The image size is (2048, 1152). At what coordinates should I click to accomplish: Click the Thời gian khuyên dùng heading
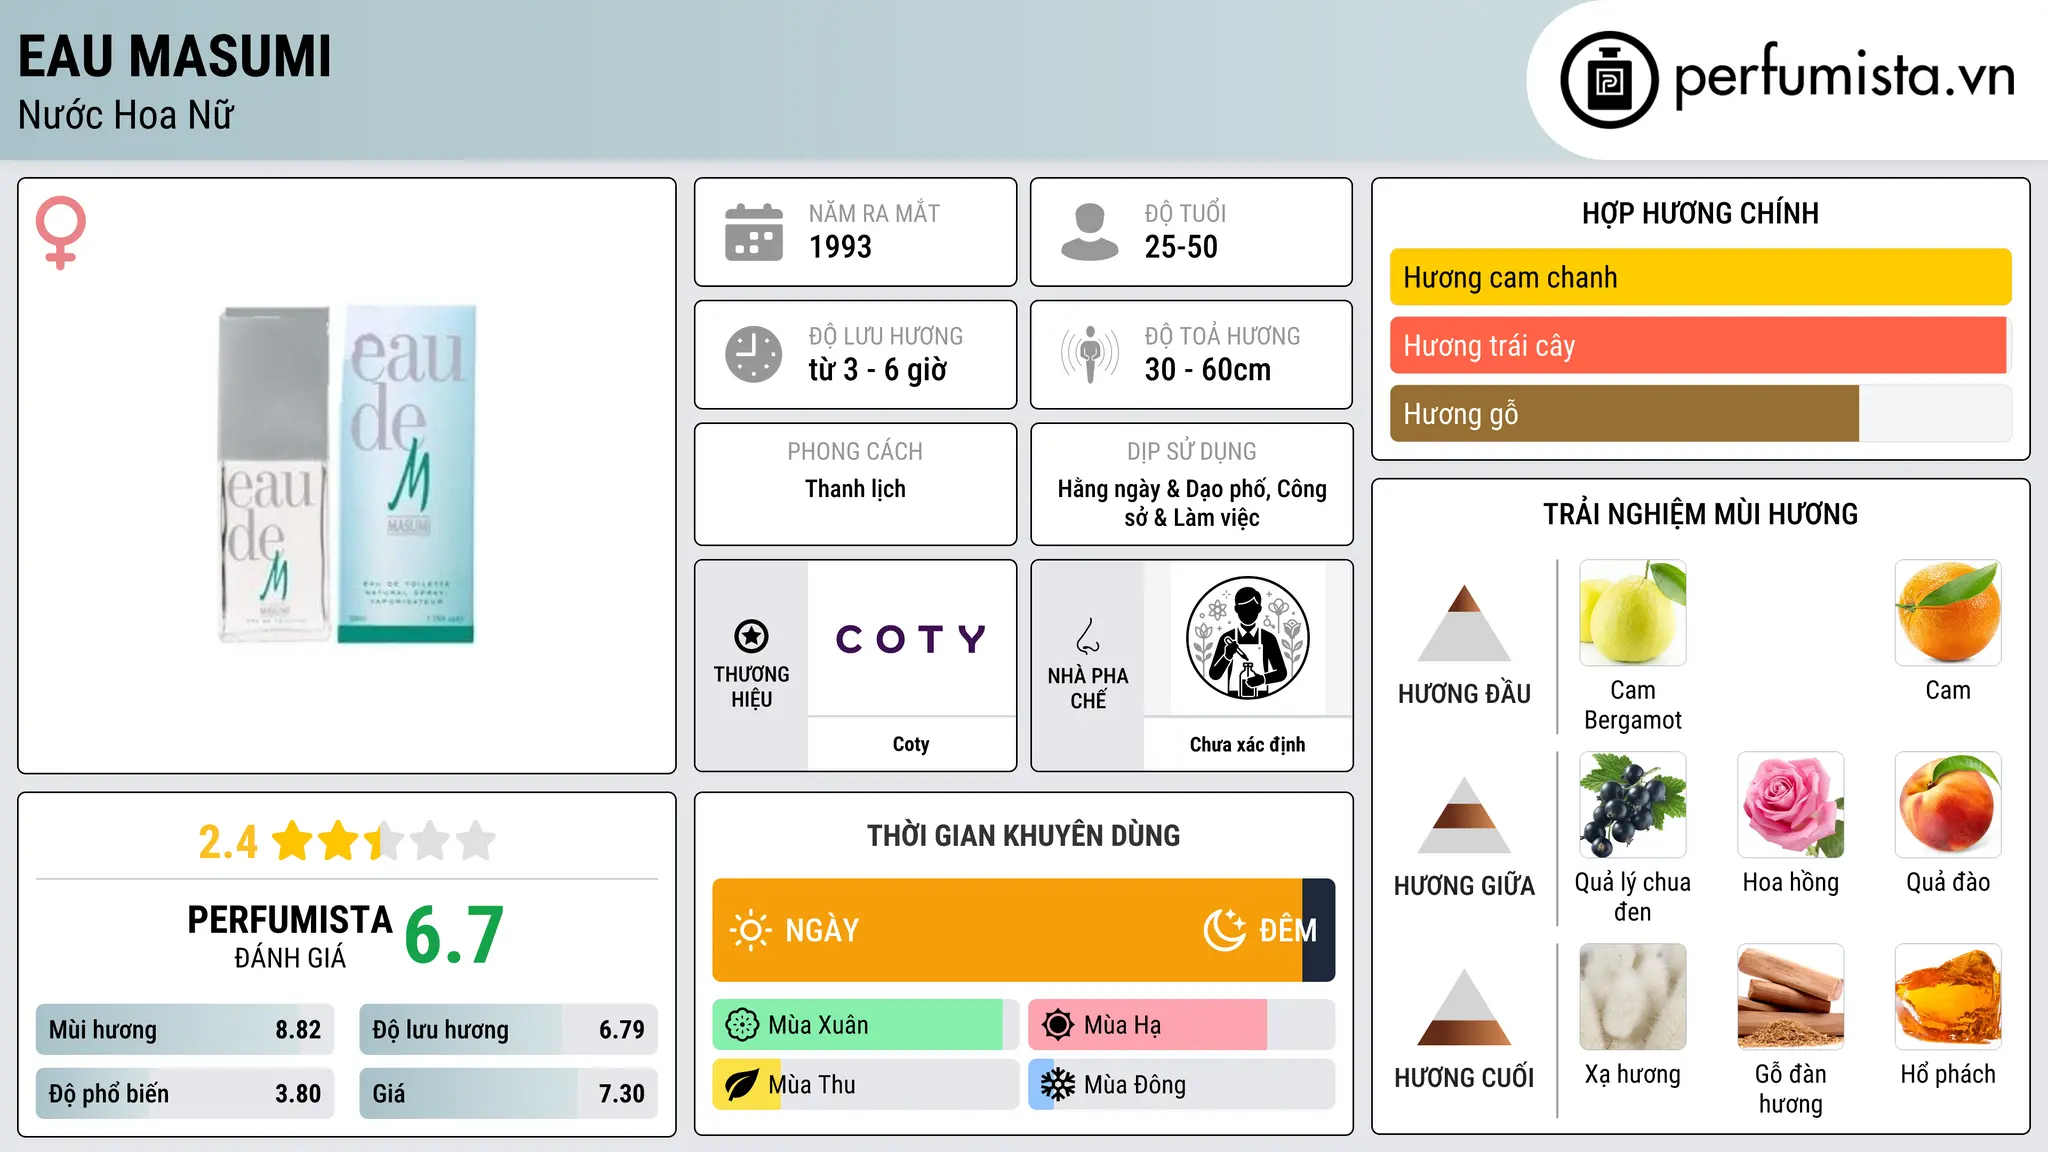1023,835
